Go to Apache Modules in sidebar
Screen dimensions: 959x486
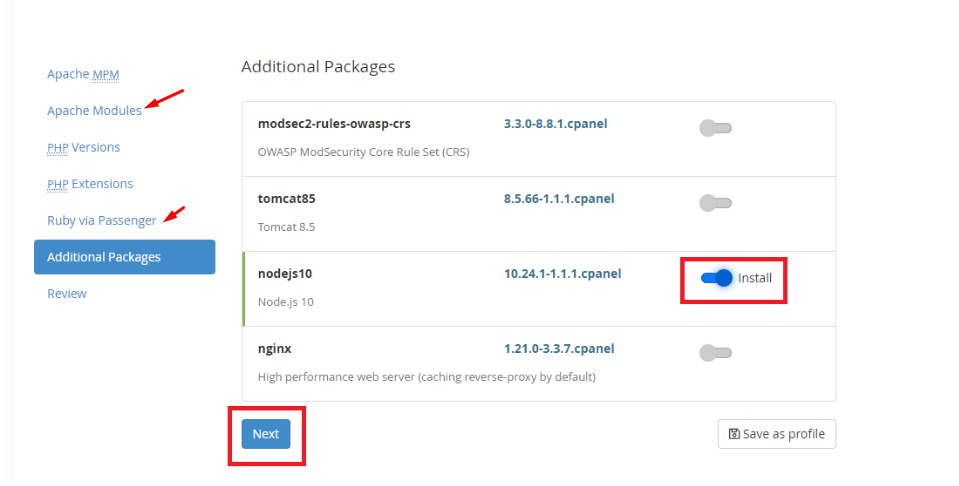point(94,111)
